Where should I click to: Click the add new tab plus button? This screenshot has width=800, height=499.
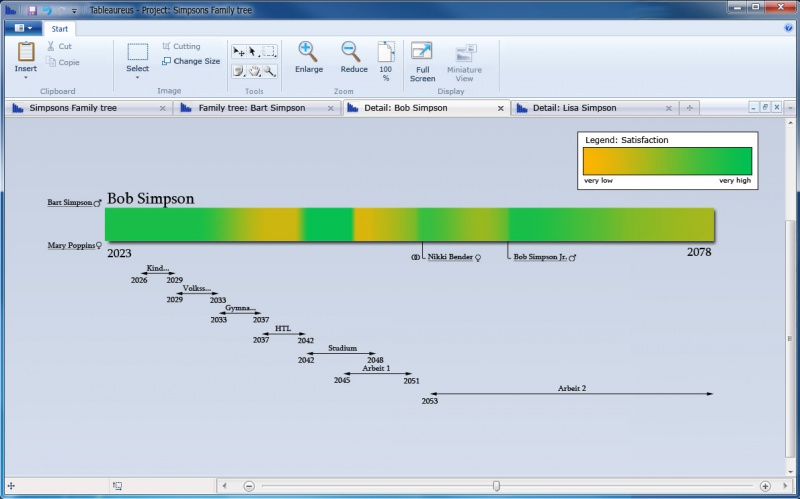[689, 108]
